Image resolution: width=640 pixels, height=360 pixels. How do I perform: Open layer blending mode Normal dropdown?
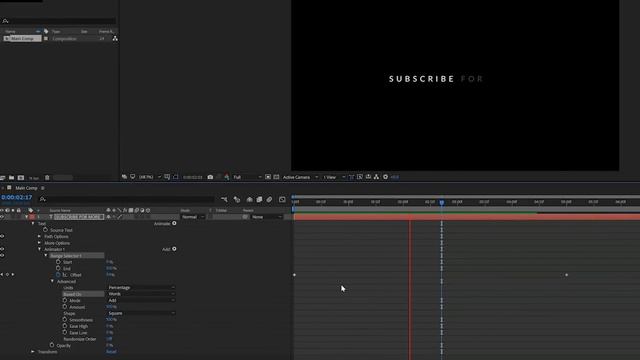(x=193, y=217)
